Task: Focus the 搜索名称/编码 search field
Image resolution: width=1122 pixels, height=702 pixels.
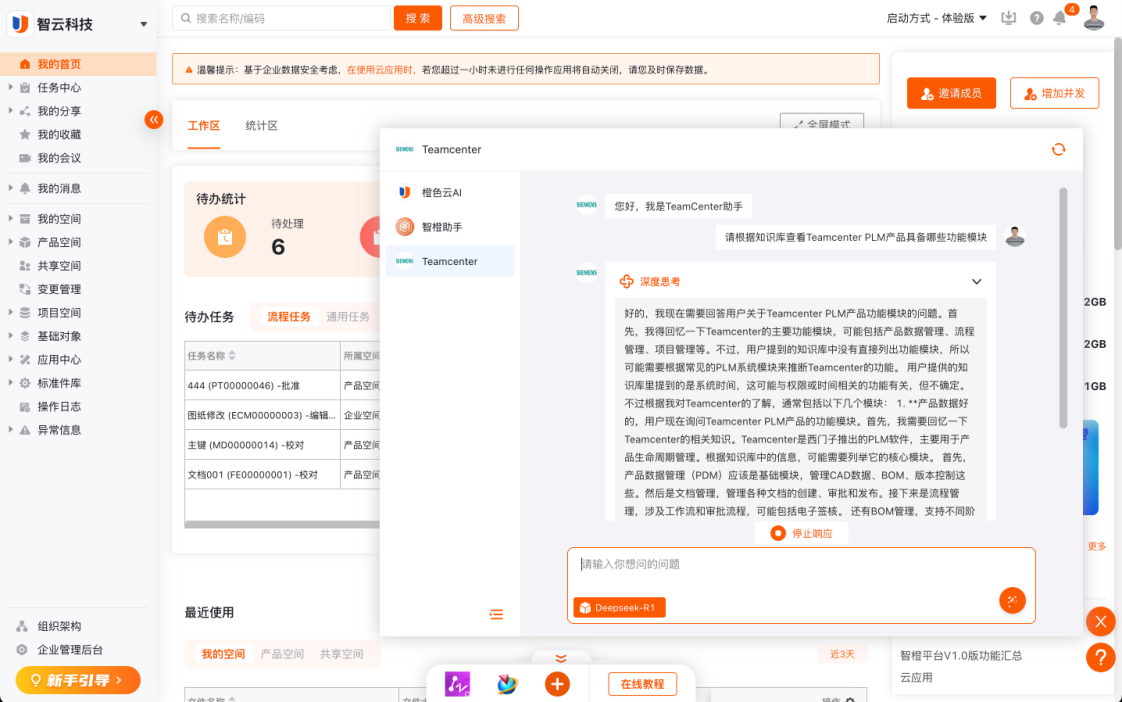Action: (282, 19)
